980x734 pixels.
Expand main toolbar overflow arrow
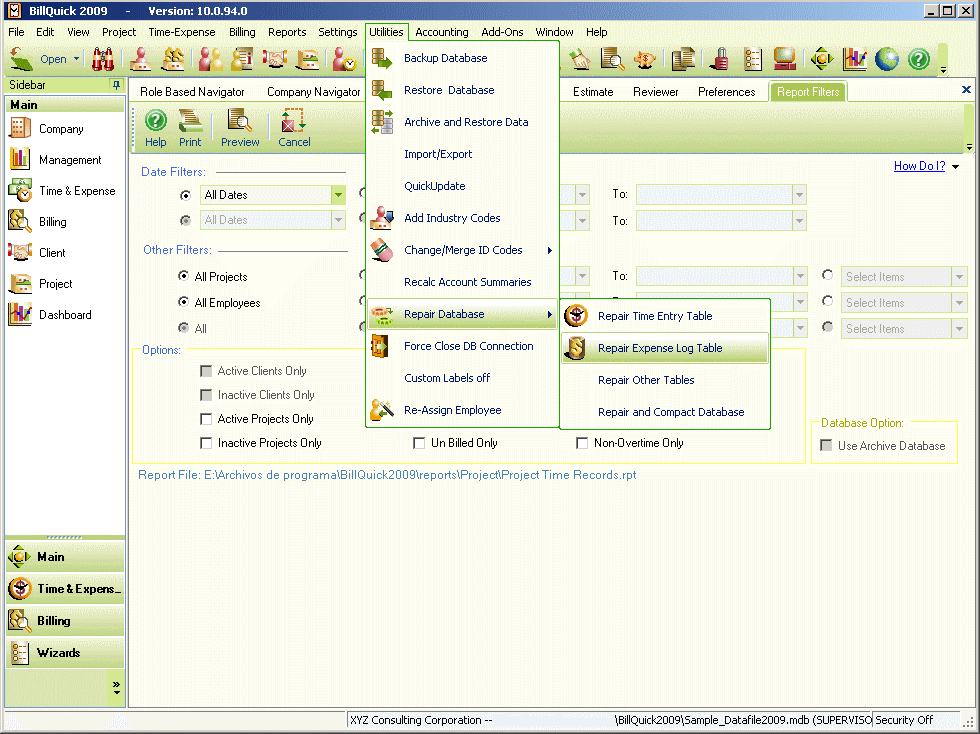[x=944, y=70]
